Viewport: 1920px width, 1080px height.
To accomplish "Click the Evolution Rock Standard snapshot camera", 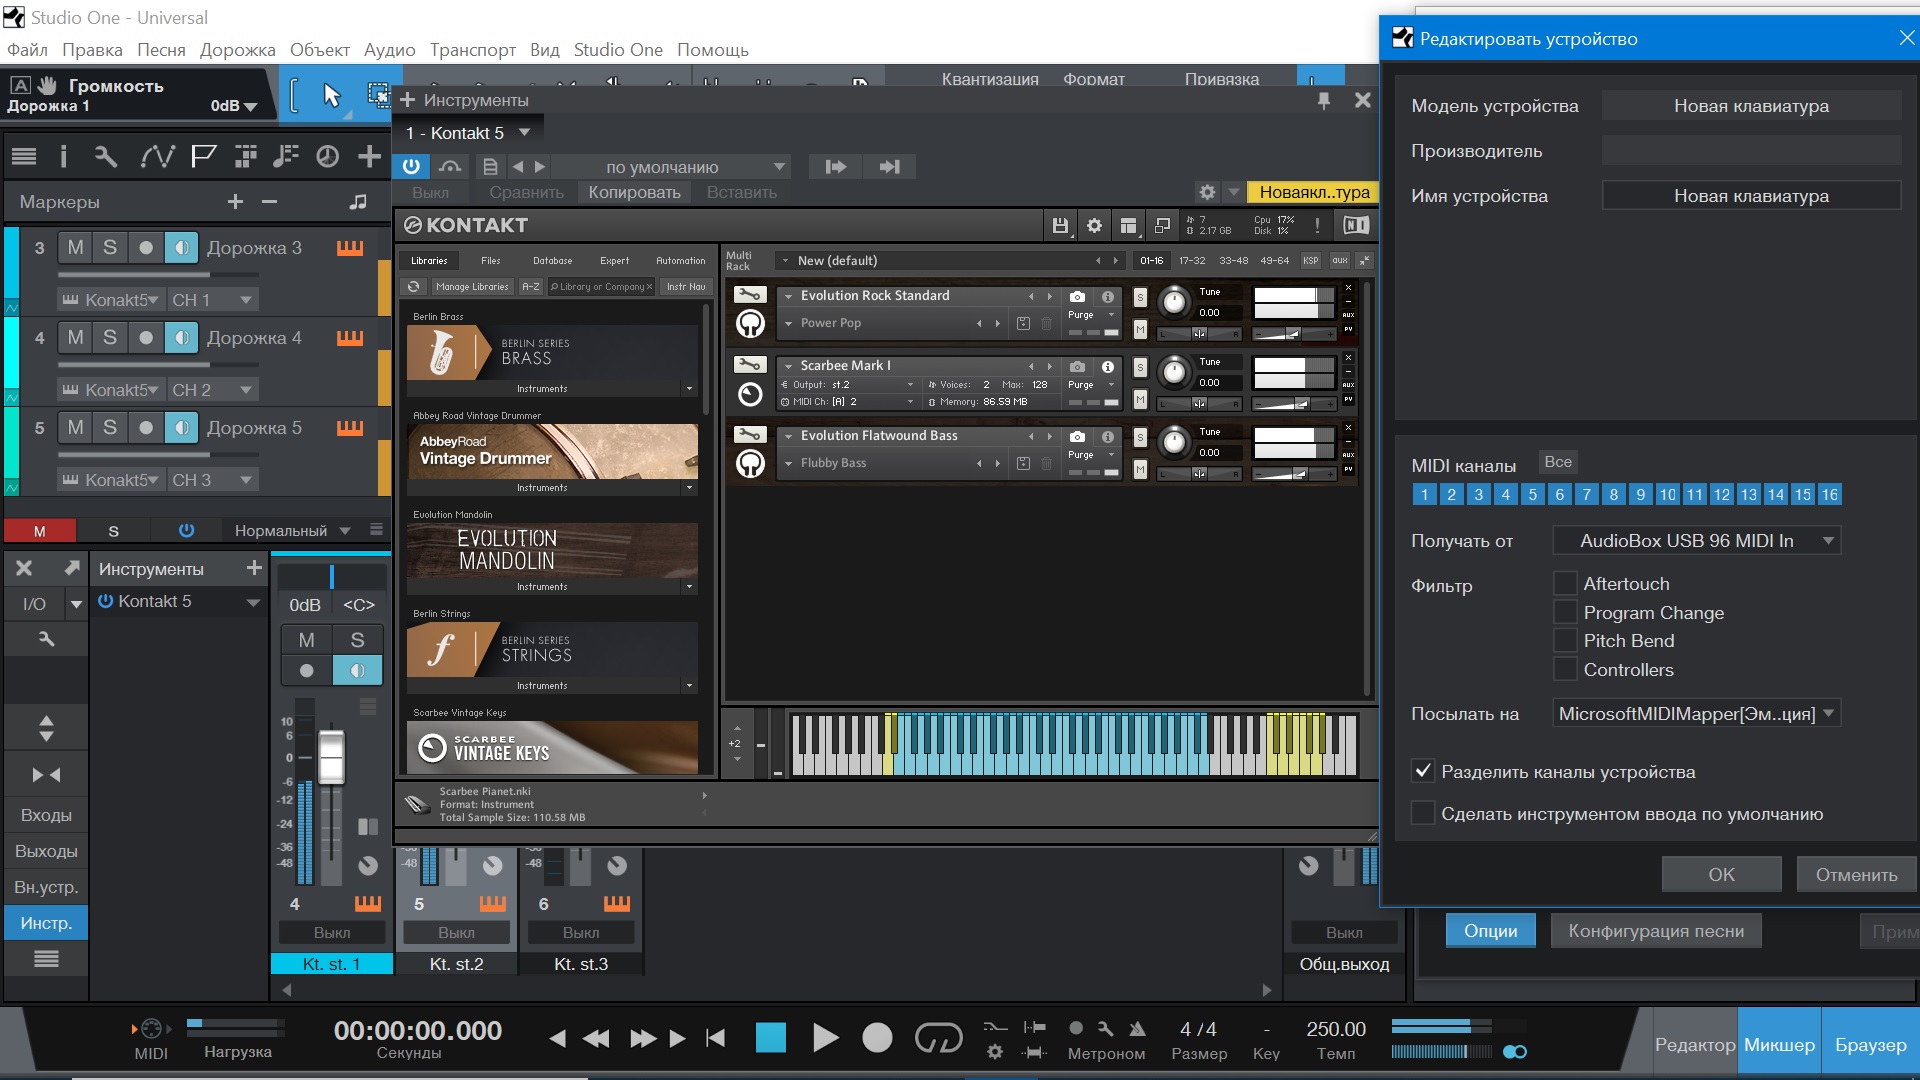I will 1077,297.
